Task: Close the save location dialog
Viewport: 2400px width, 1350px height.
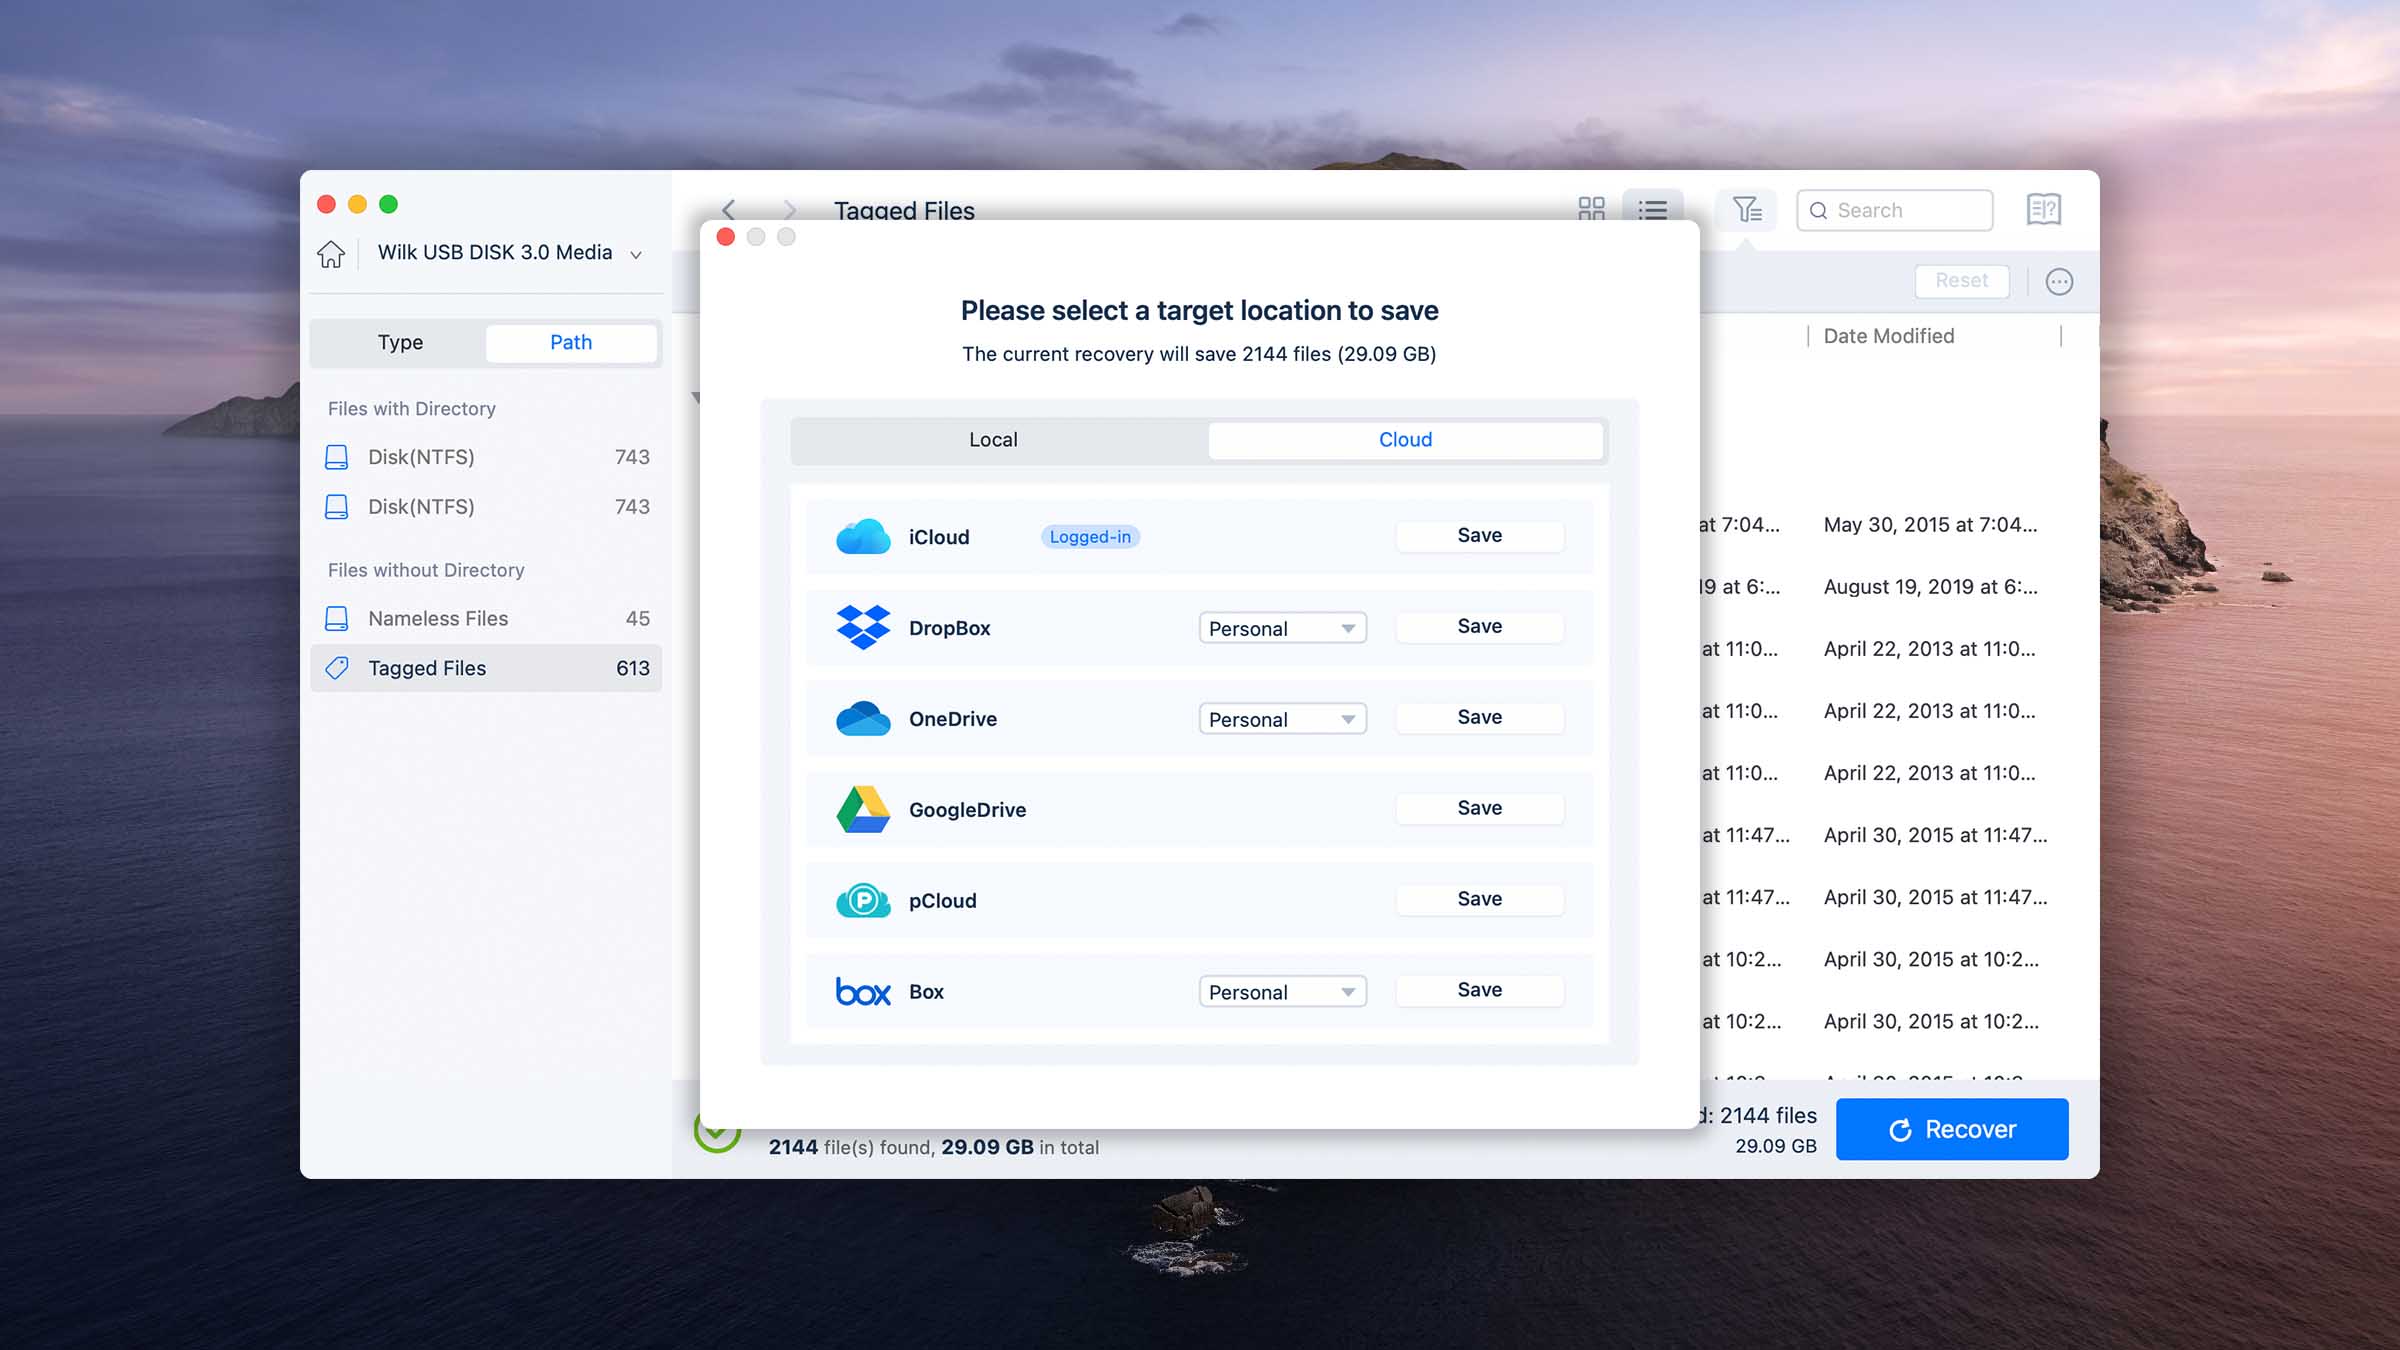Action: click(726, 237)
